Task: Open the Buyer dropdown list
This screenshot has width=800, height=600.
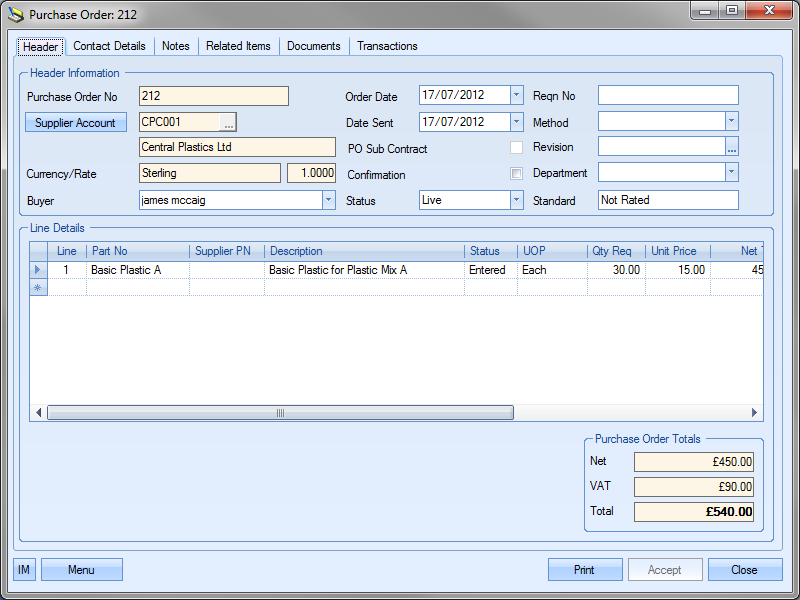Action: [328, 200]
